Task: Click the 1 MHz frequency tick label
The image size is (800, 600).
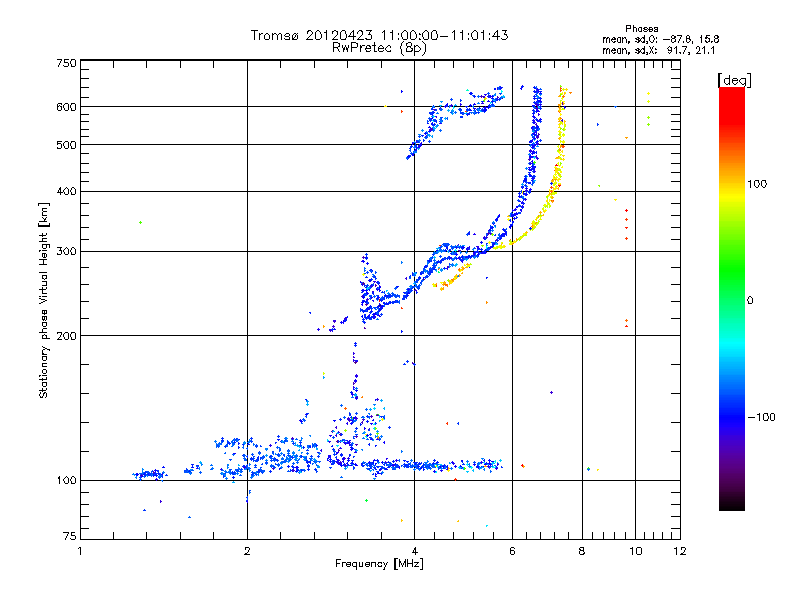Action: pos(80,552)
